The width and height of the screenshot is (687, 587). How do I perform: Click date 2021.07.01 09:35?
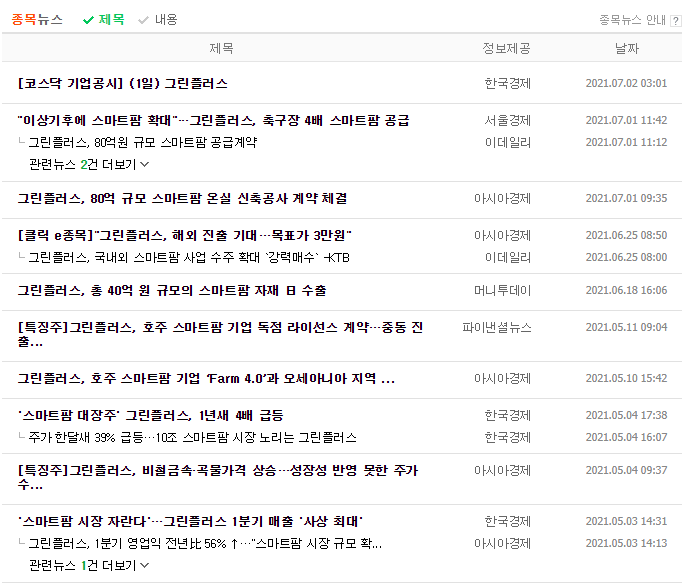[x=627, y=198]
